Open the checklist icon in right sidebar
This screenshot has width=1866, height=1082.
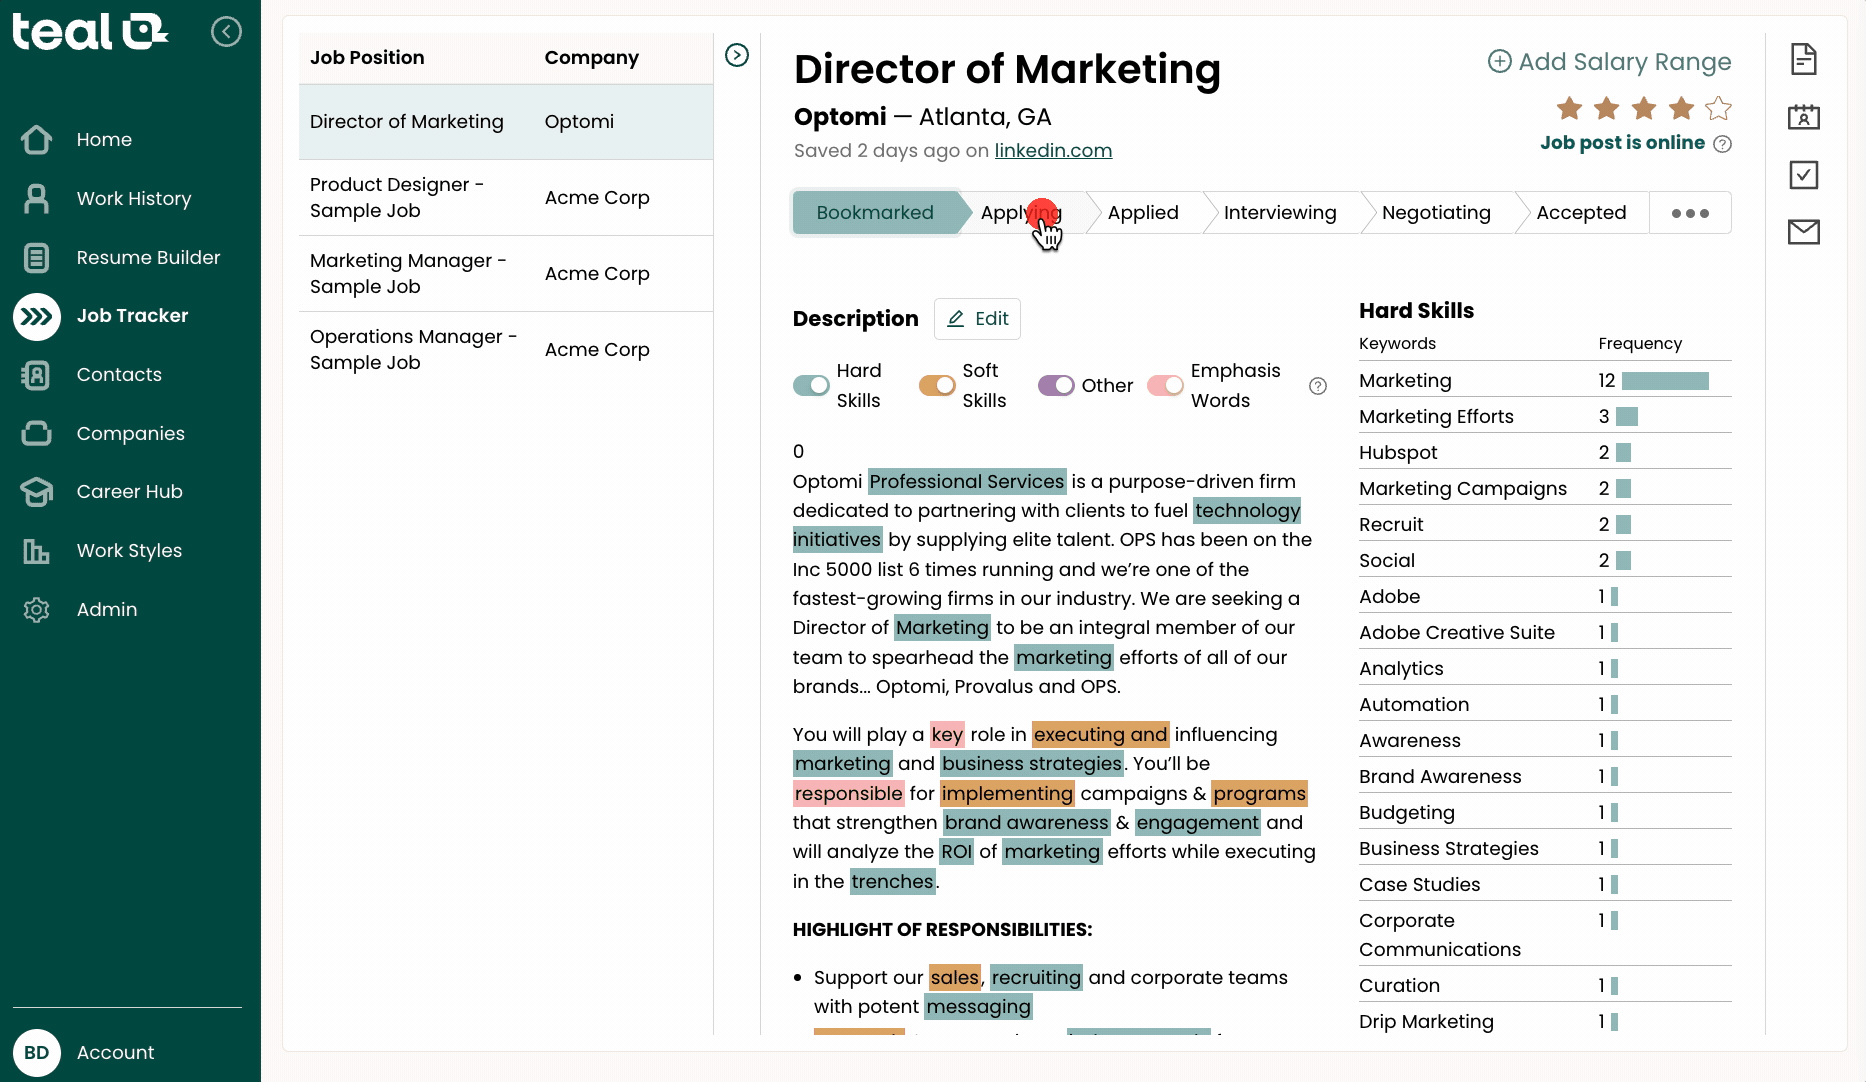click(x=1803, y=175)
